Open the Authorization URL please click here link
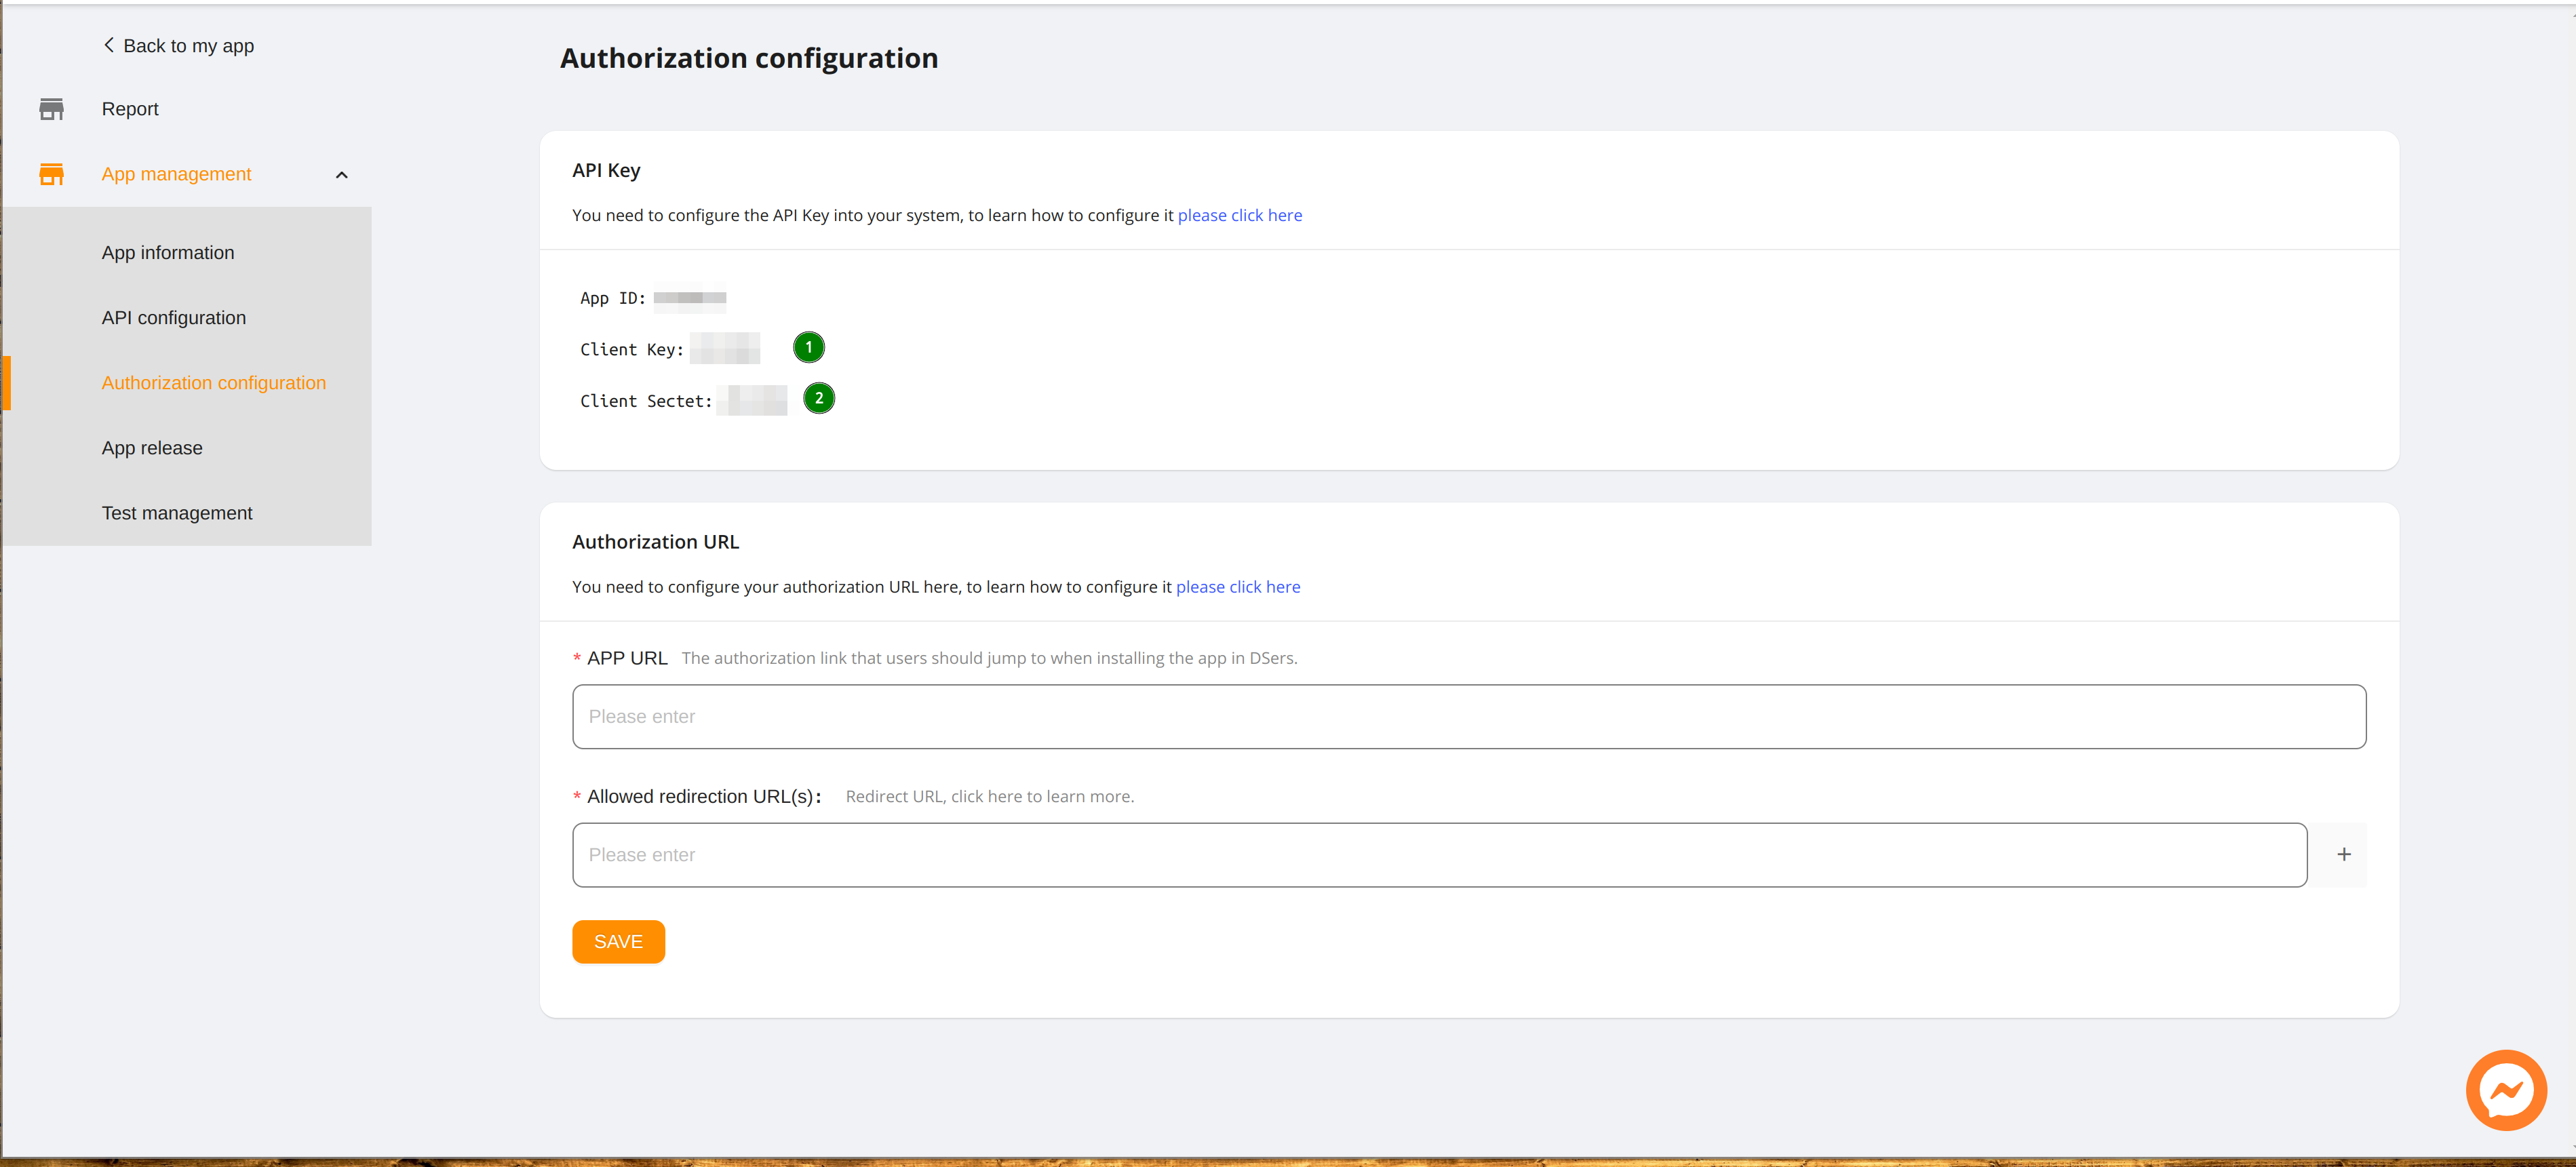The width and height of the screenshot is (2576, 1167). pyautogui.click(x=1238, y=586)
